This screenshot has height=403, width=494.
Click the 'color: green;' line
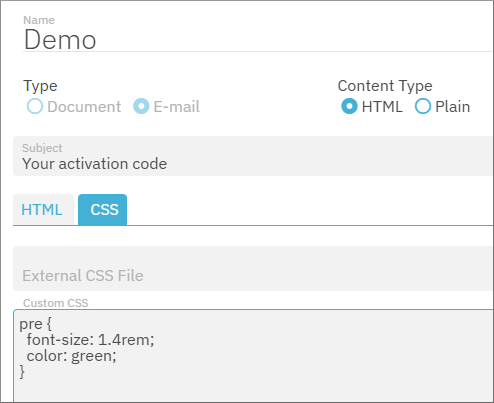pyautogui.click(x=71, y=356)
